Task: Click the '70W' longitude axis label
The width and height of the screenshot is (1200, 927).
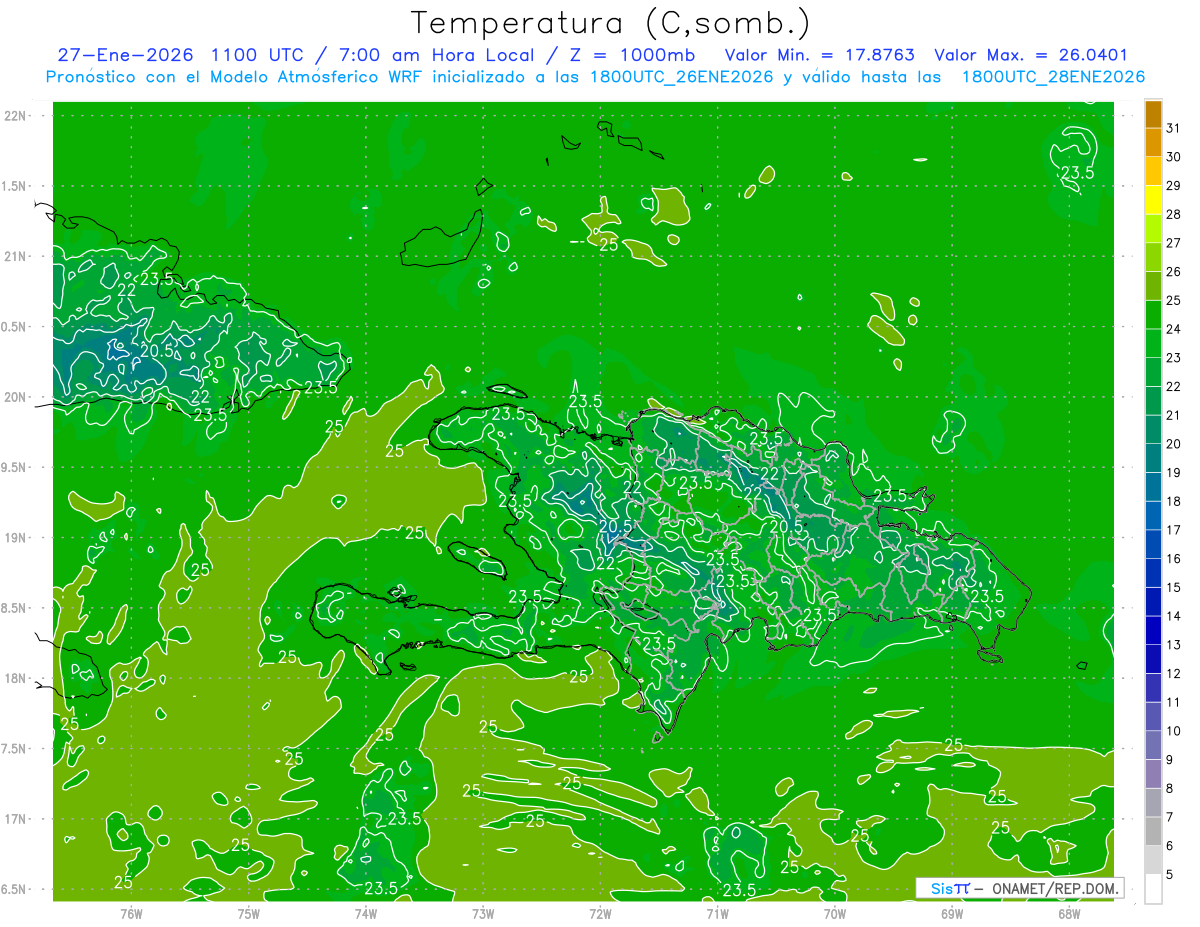Action: click(x=835, y=913)
